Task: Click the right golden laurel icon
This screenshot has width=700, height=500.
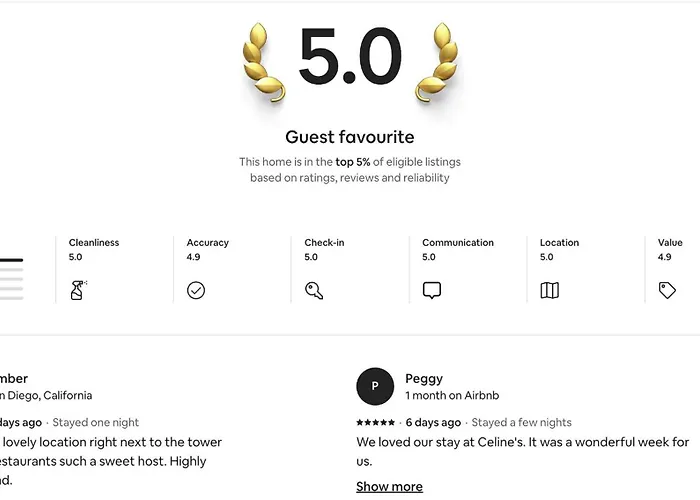Action: [x=437, y=62]
